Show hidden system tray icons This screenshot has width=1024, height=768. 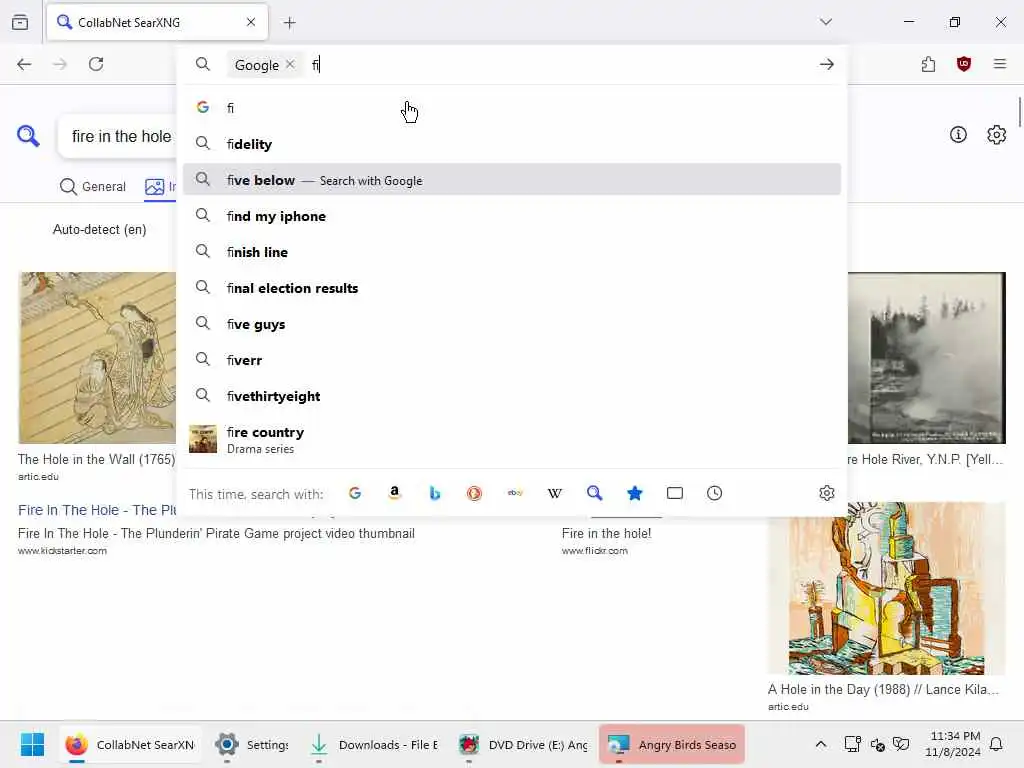[x=821, y=744]
